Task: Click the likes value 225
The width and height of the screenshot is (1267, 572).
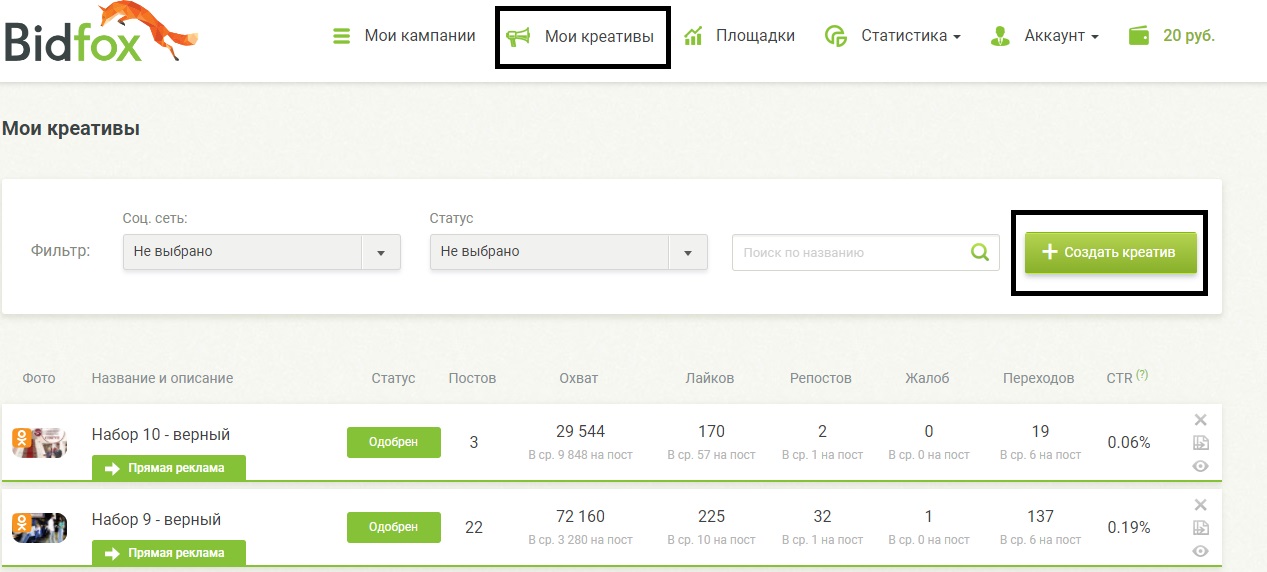Action: [711, 517]
